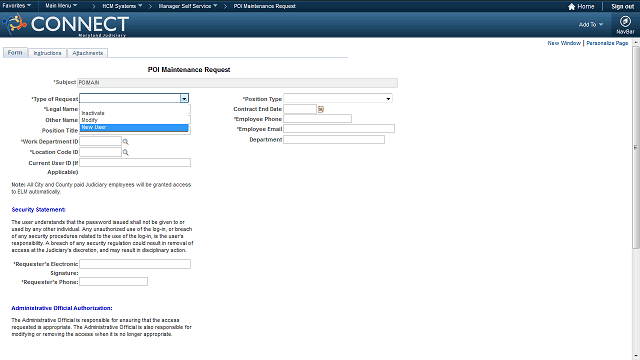Open HCM Systems breadcrumb menu
The width and height of the screenshot is (640, 360).
[122, 6]
